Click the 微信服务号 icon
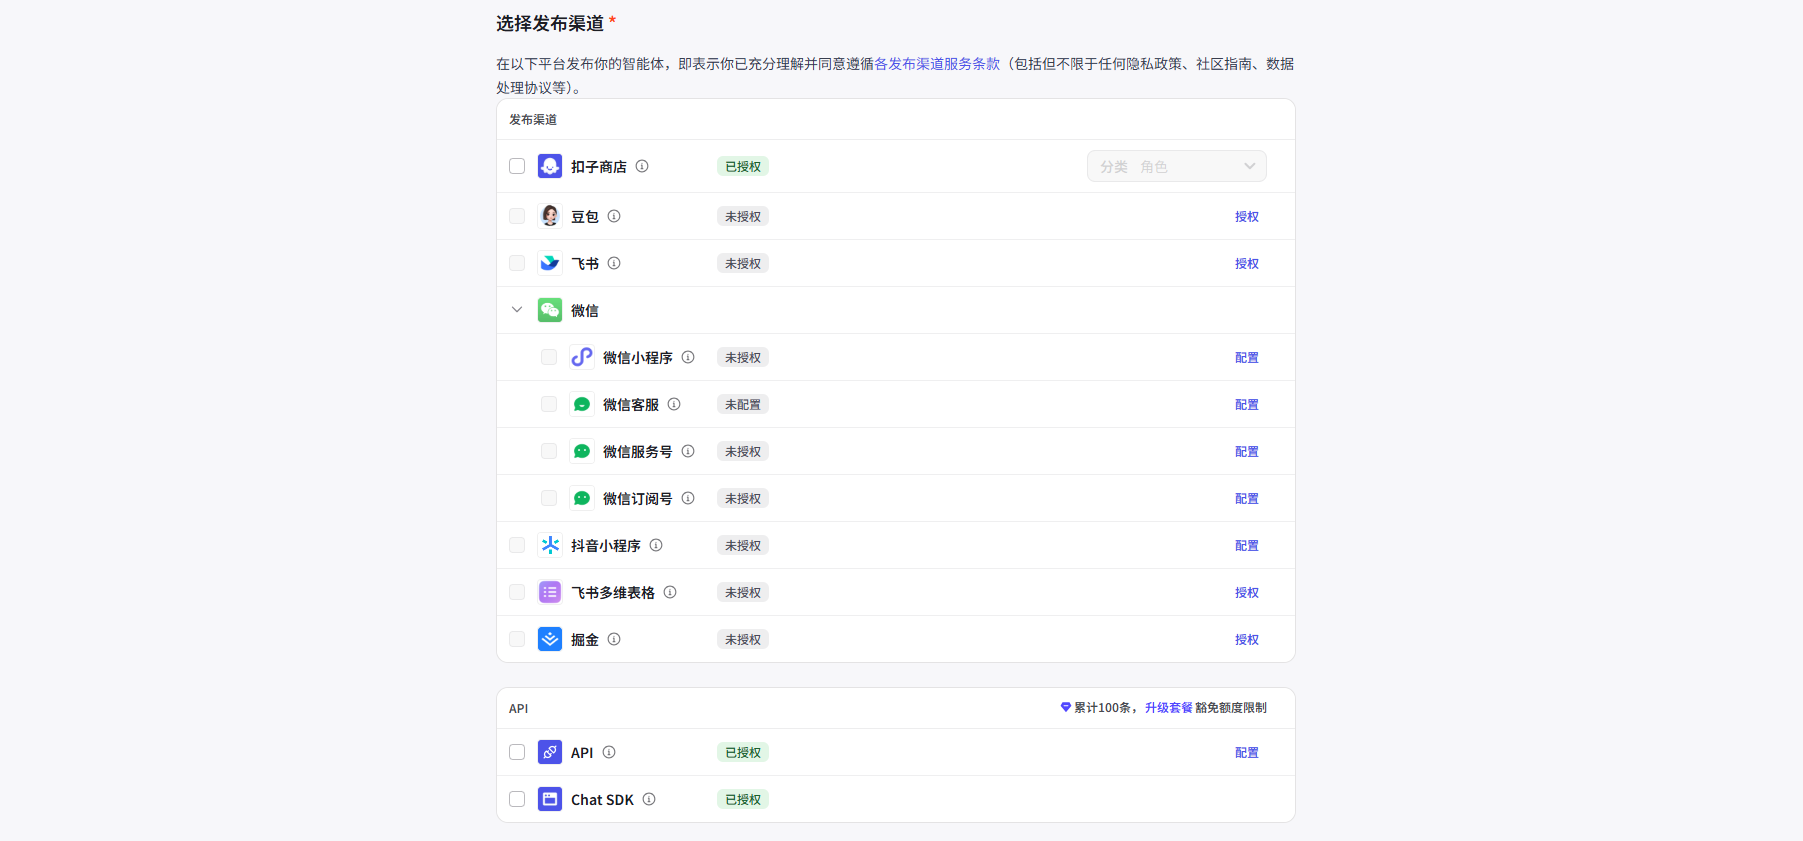1803x841 pixels. [582, 451]
